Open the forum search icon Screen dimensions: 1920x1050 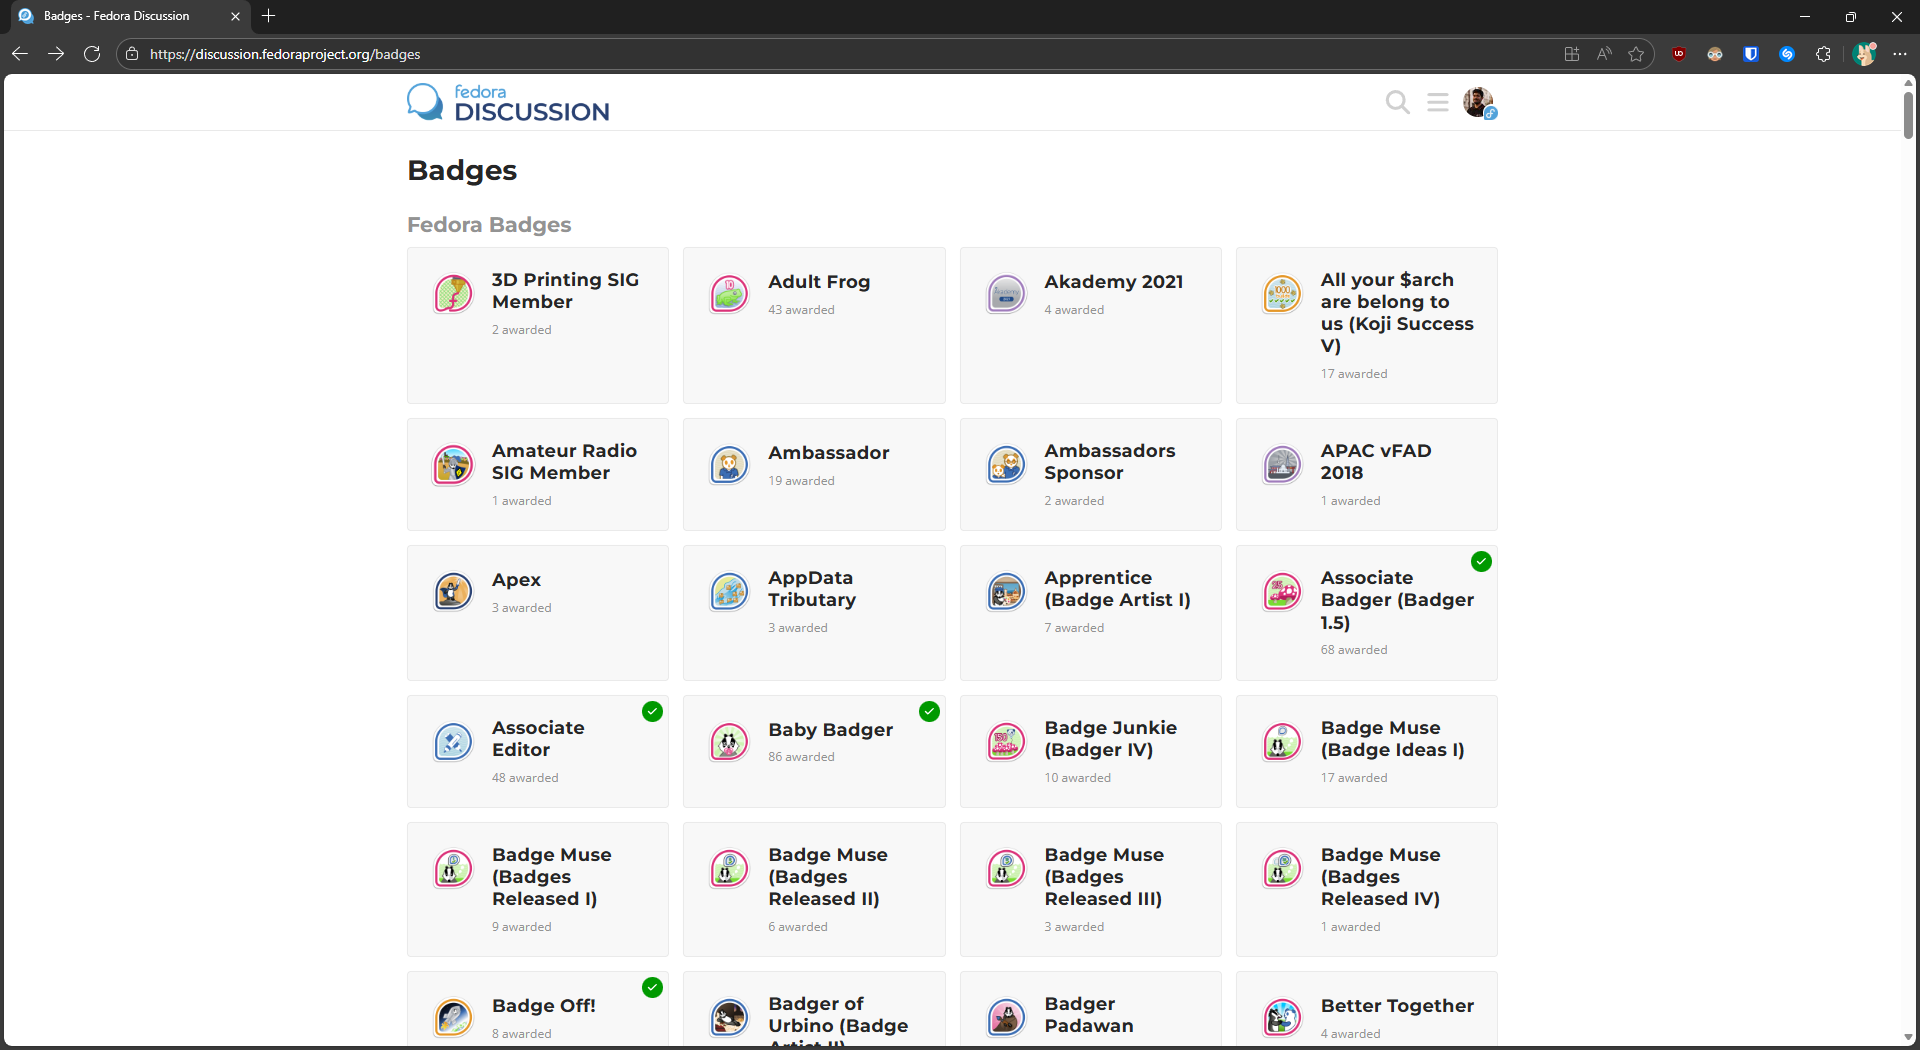pos(1397,103)
